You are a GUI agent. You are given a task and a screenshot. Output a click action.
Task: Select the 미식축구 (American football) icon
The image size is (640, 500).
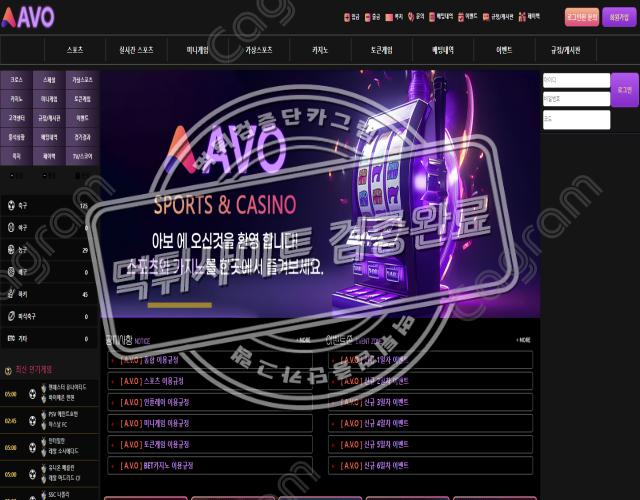[10, 316]
